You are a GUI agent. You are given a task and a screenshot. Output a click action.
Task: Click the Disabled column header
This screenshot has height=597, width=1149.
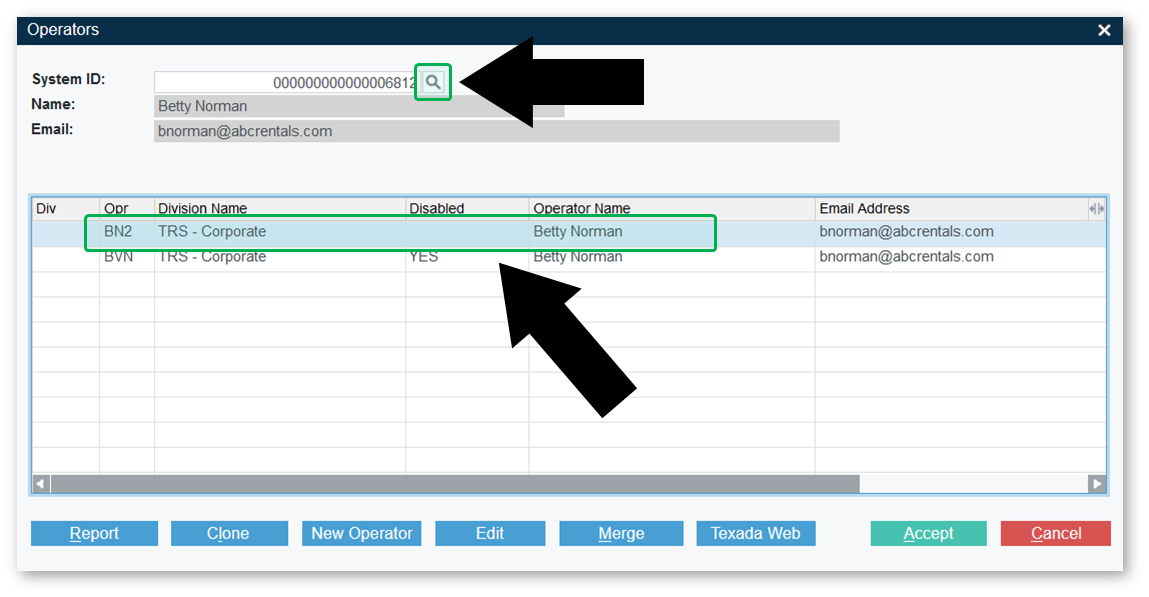[437, 209]
